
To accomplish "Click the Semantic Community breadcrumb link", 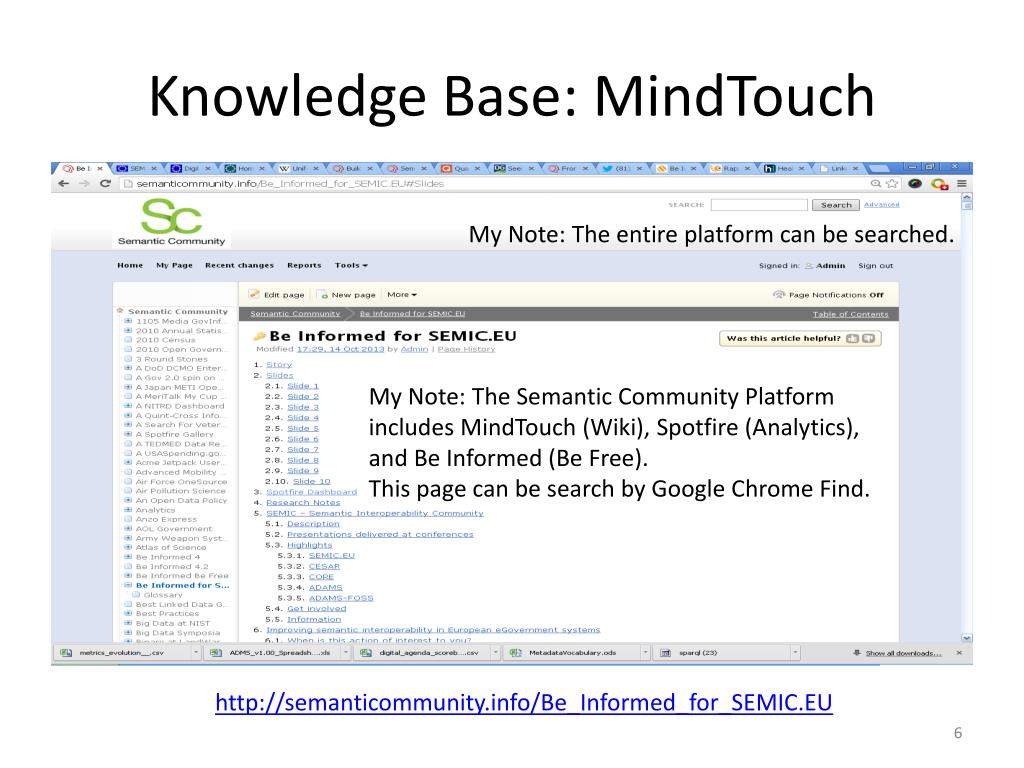I will click(295, 314).
